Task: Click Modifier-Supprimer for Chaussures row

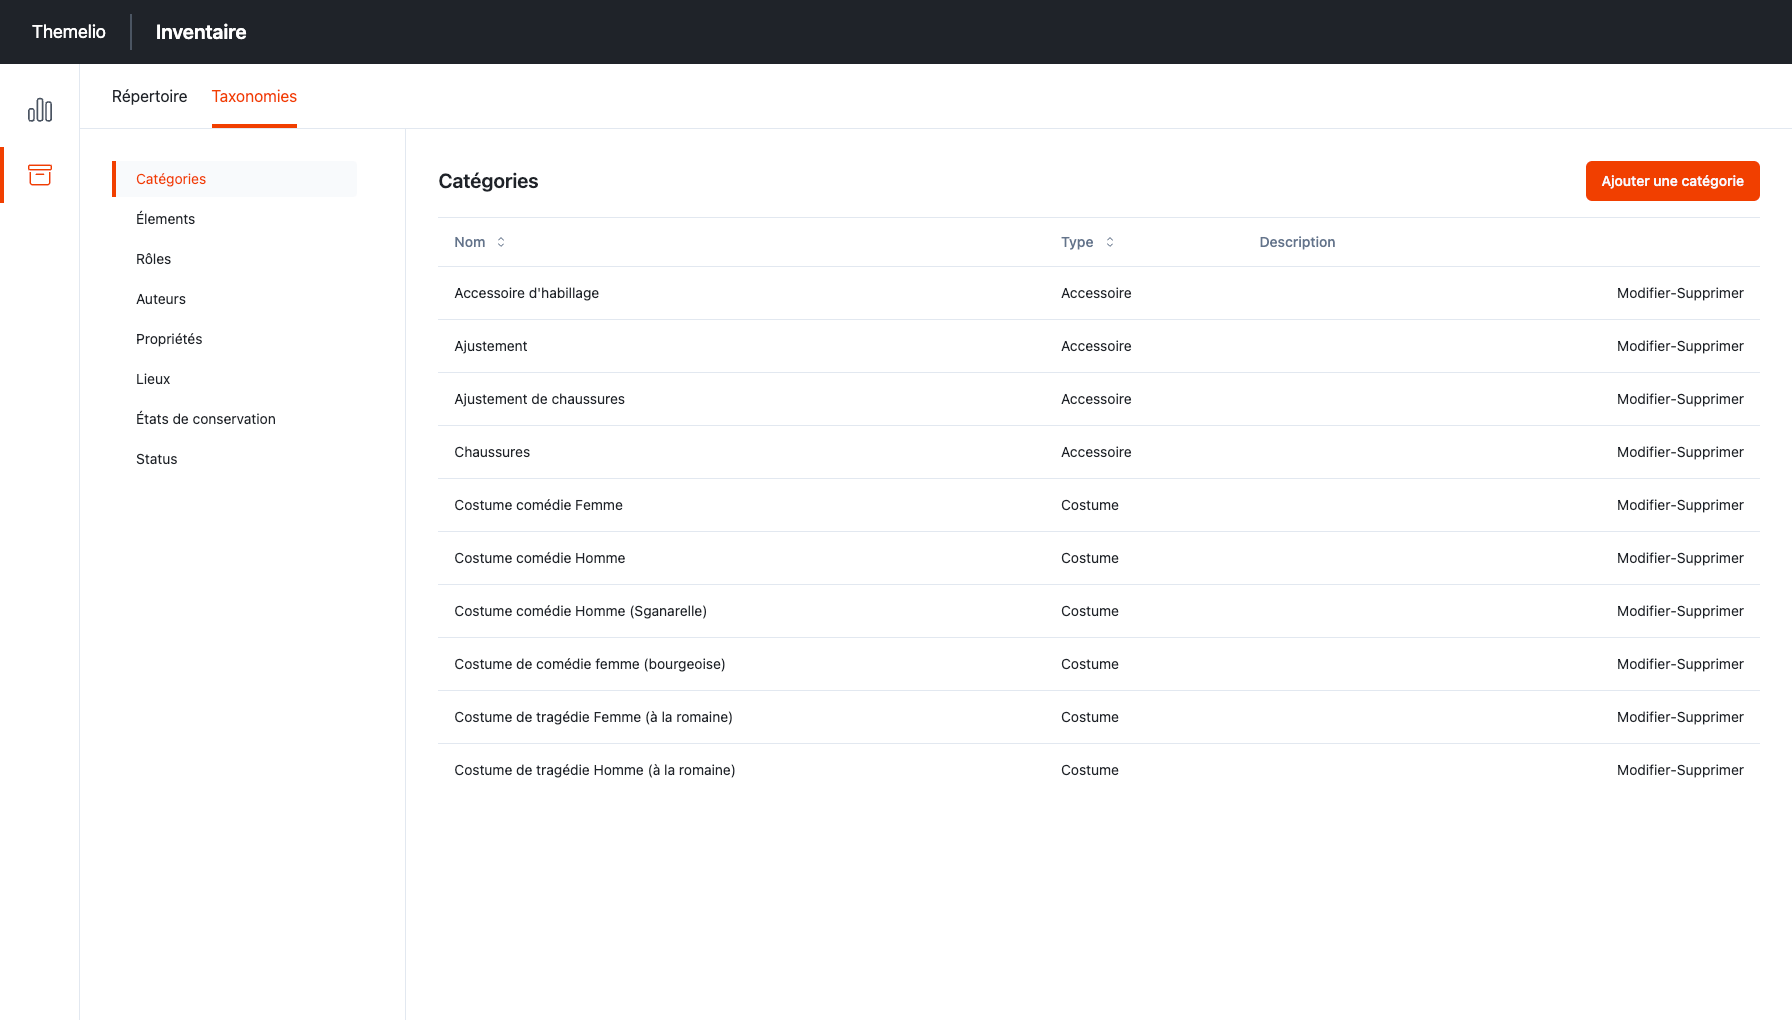Action: click(x=1680, y=452)
